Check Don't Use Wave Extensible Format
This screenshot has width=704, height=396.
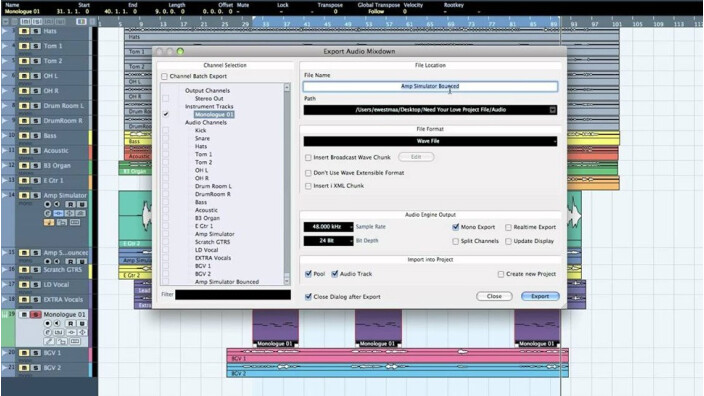[x=308, y=173]
